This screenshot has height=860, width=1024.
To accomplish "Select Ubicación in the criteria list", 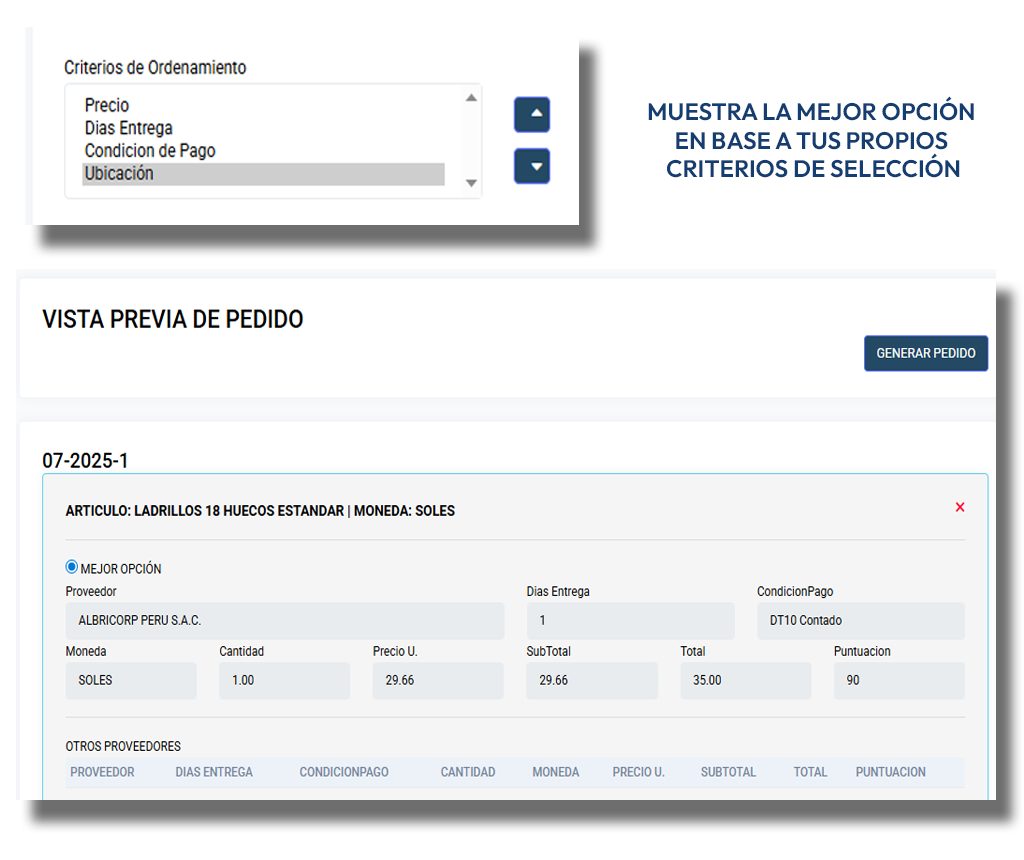I will click(119, 174).
